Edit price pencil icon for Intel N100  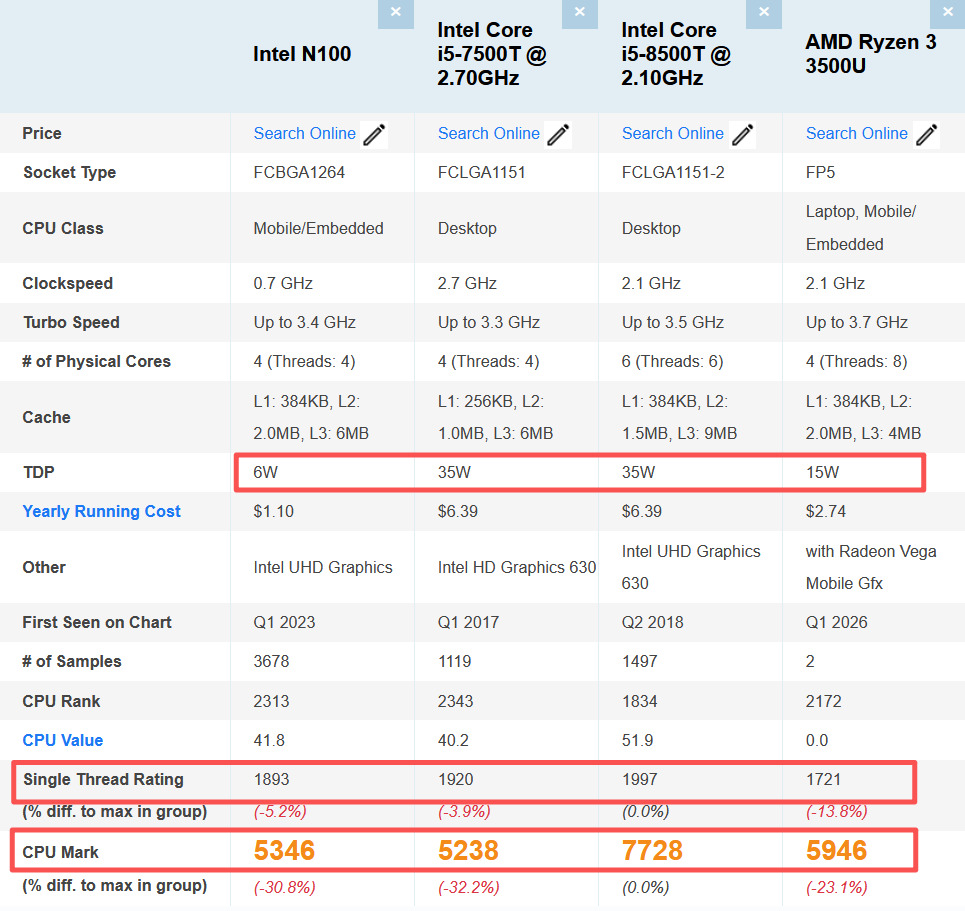374,135
